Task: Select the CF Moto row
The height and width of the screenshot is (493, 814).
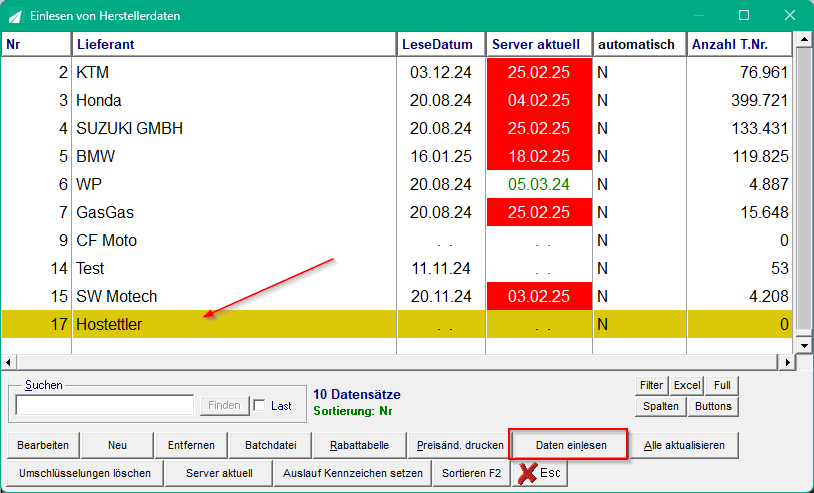Action: pyautogui.click(x=397, y=240)
